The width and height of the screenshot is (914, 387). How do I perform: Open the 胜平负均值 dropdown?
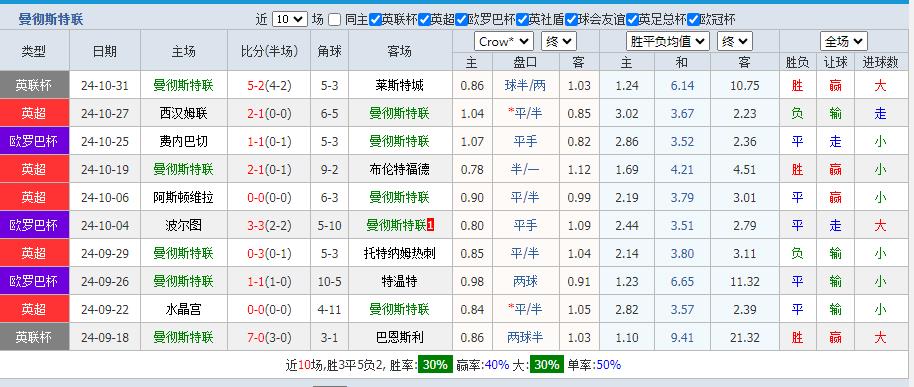(x=668, y=41)
